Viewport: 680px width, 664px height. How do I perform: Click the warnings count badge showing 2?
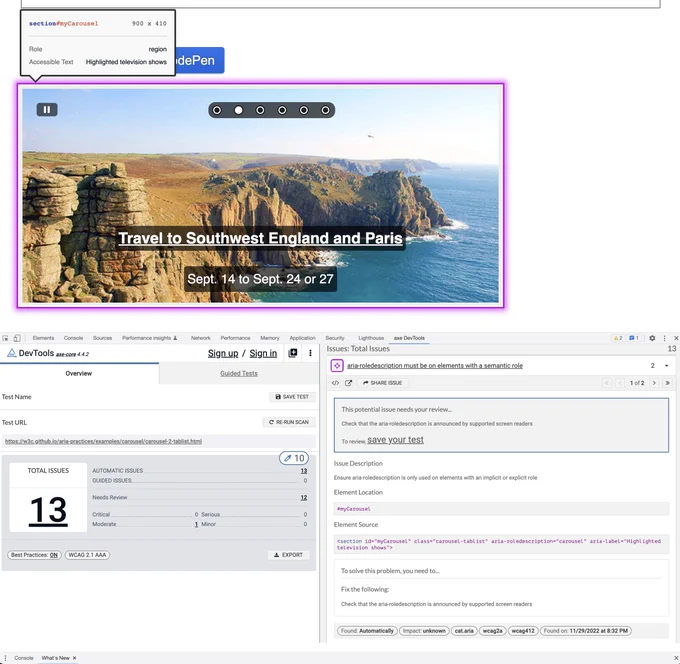tap(618, 338)
